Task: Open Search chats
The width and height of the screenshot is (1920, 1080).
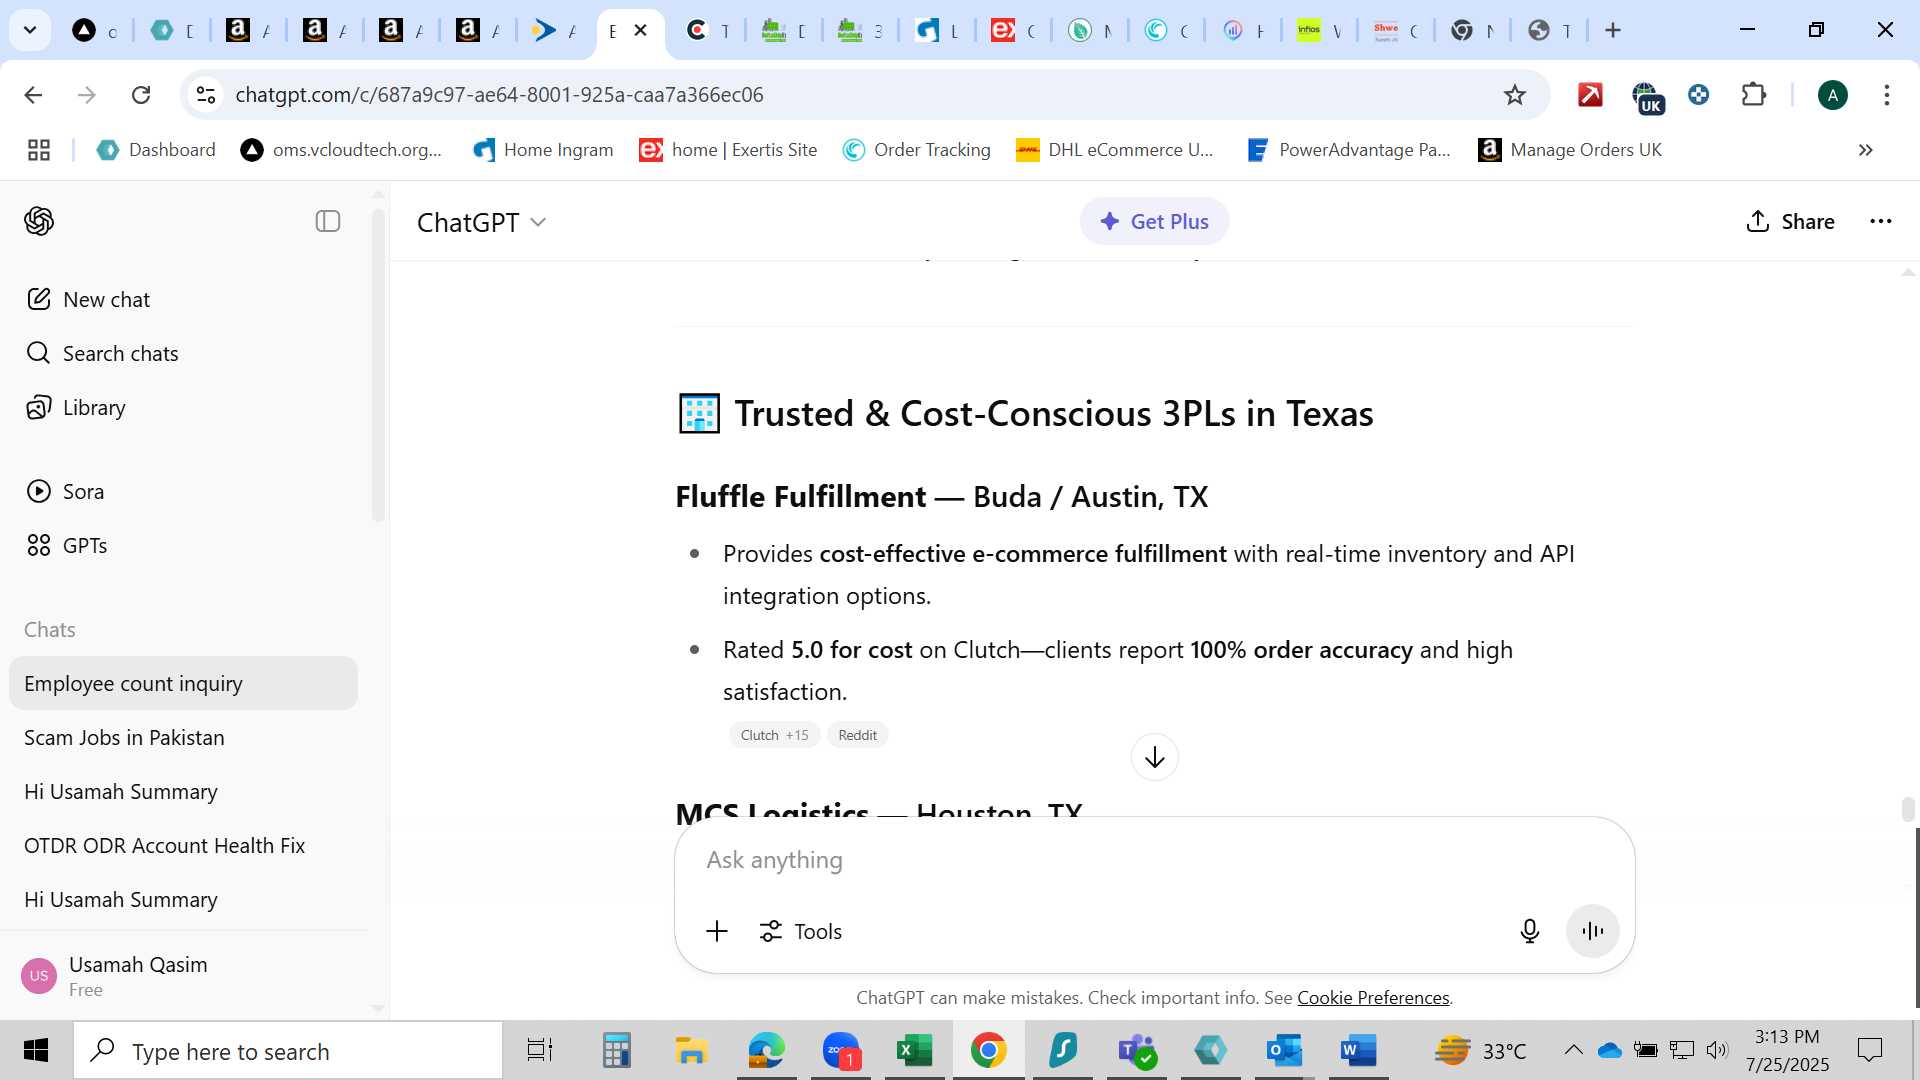Action: click(102, 353)
